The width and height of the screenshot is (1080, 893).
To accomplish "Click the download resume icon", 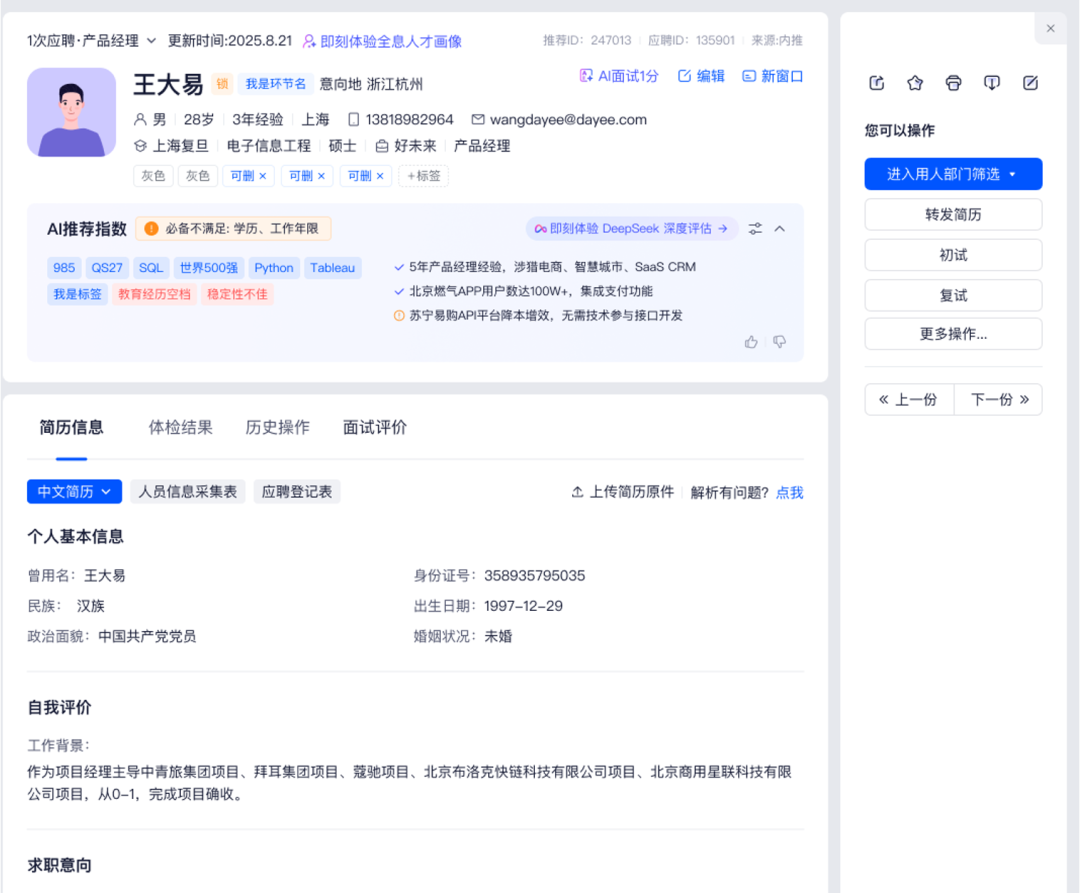I will [x=992, y=83].
